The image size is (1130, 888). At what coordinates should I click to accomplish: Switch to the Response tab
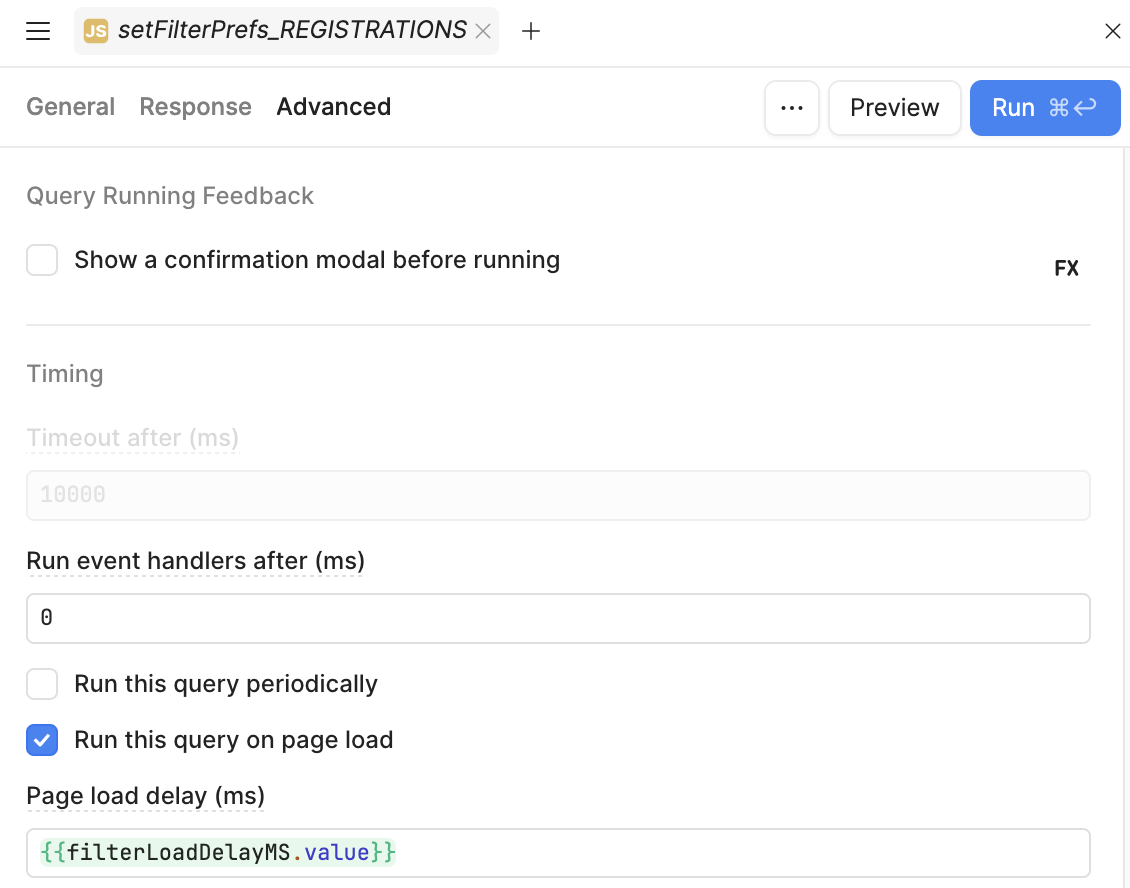[195, 107]
